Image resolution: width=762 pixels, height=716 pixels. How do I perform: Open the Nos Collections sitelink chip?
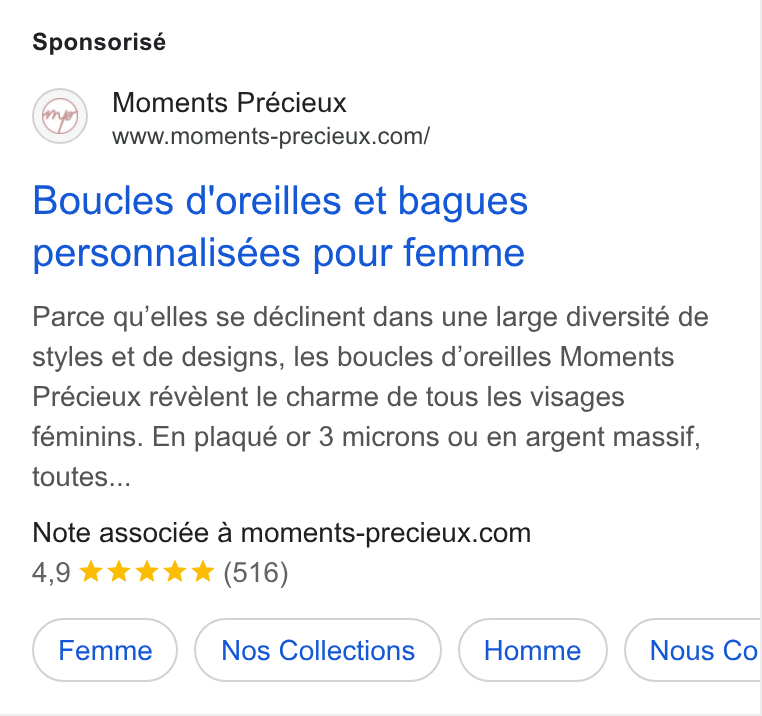pyautogui.click(x=318, y=650)
